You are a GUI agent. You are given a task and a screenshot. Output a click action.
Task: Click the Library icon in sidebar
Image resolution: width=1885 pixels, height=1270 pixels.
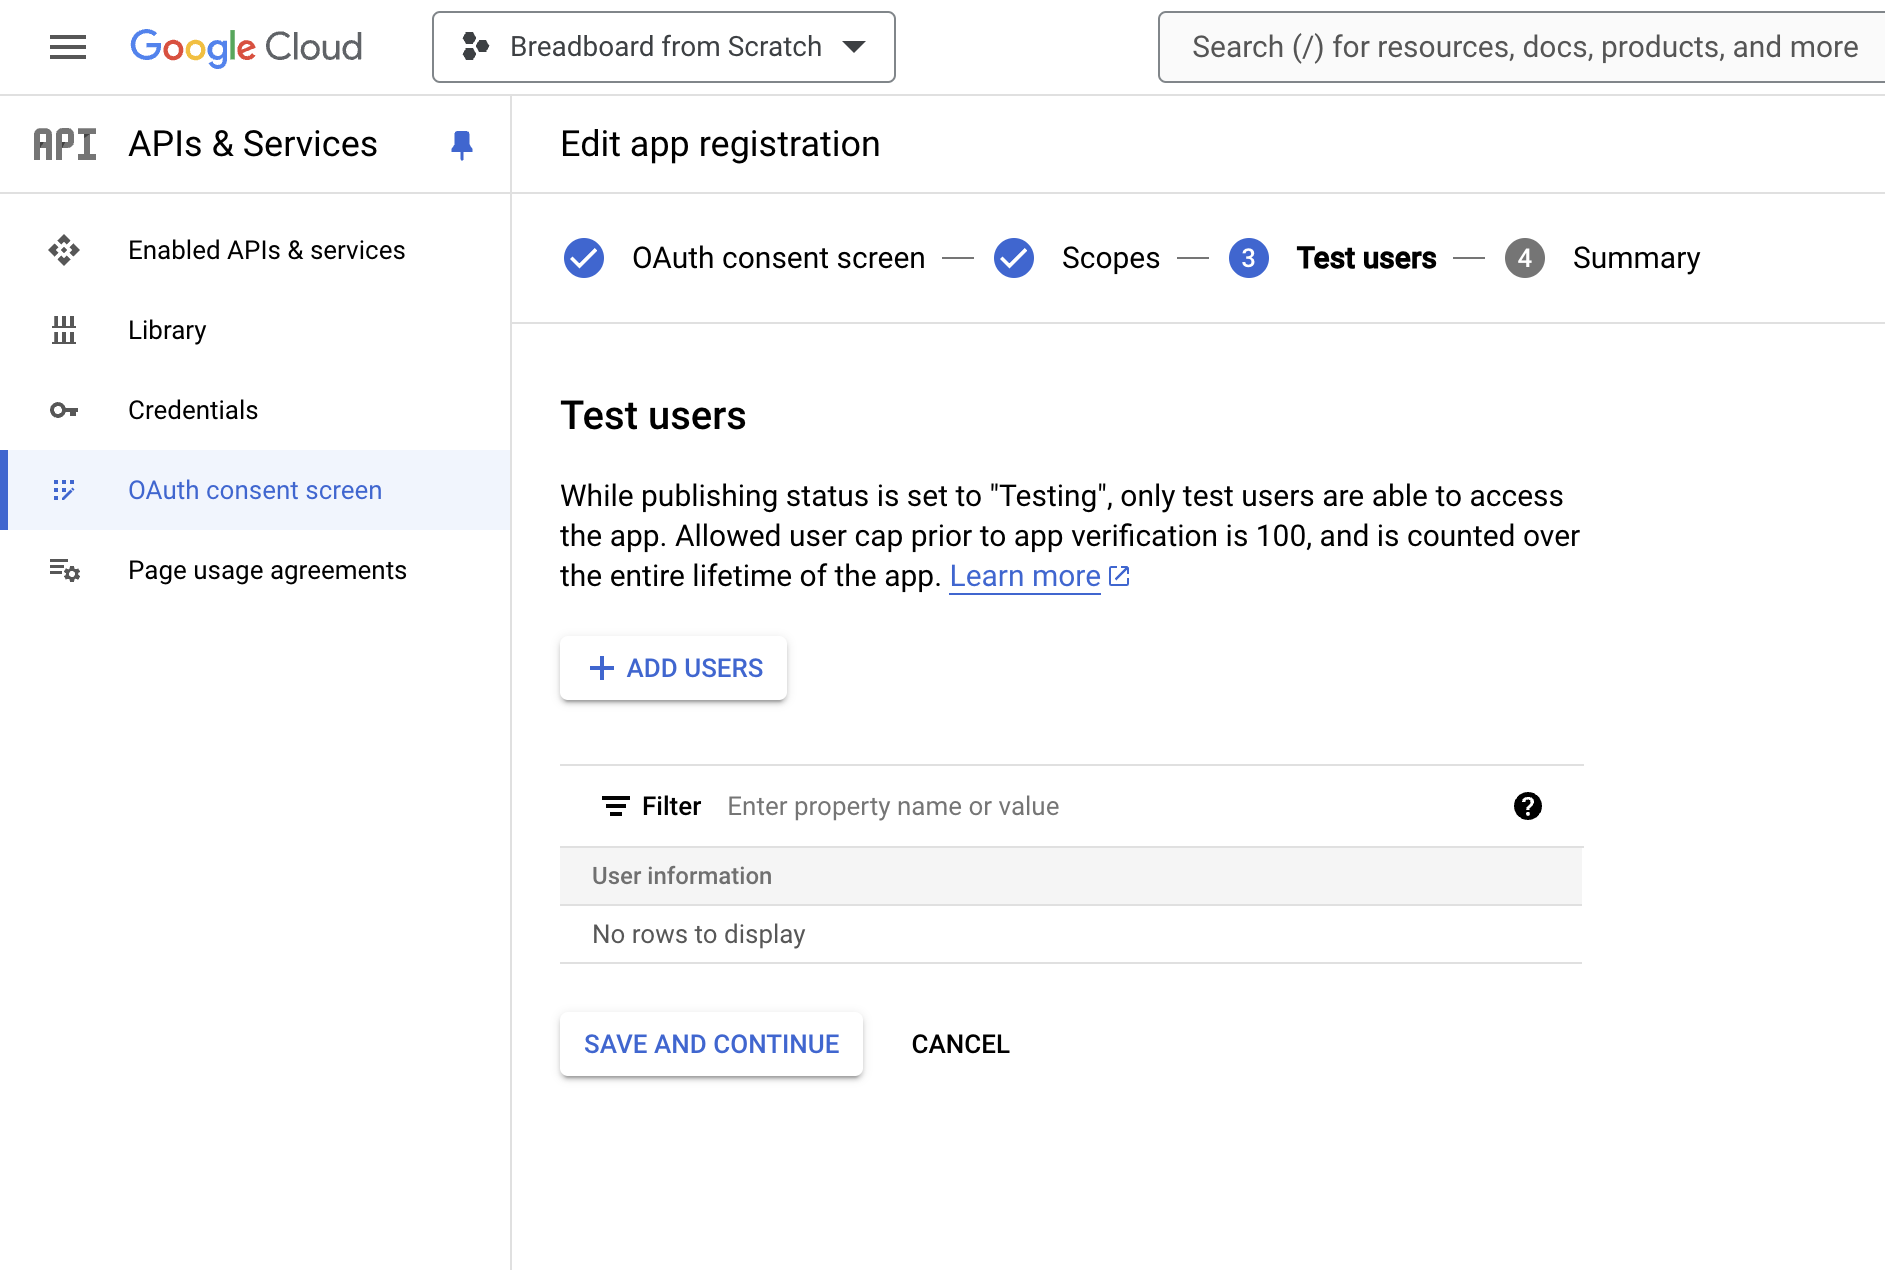tap(64, 330)
